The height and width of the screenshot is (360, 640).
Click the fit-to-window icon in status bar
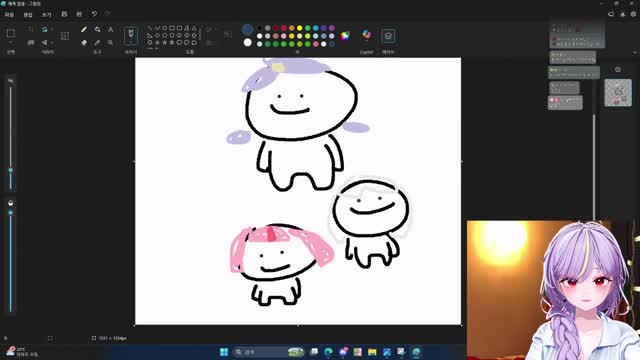point(50,338)
